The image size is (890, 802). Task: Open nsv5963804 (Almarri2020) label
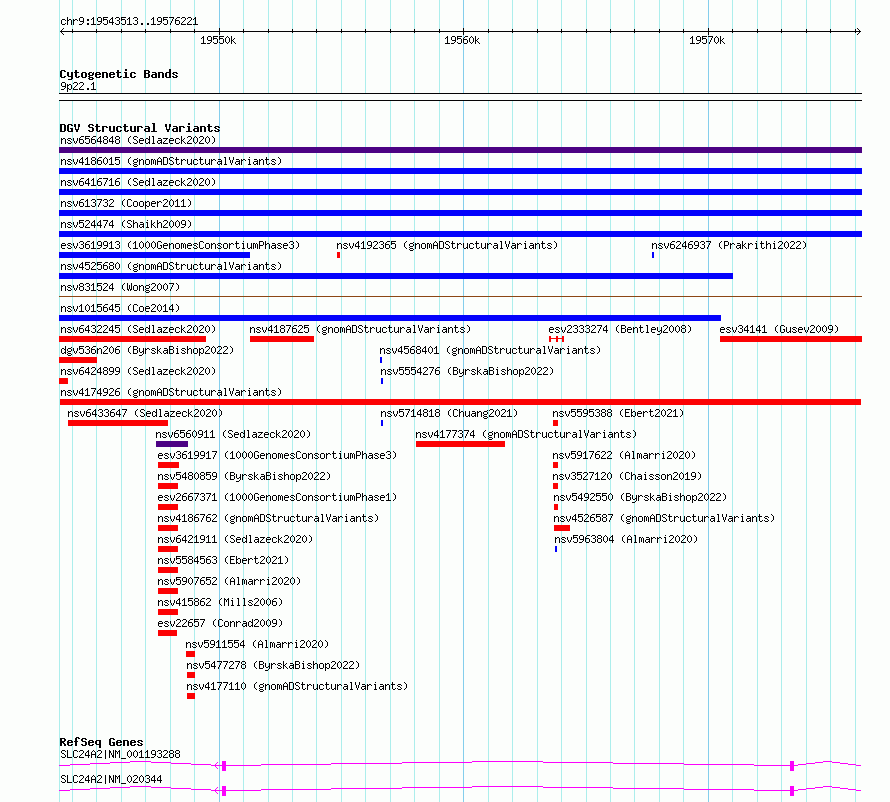pos(626,539)
